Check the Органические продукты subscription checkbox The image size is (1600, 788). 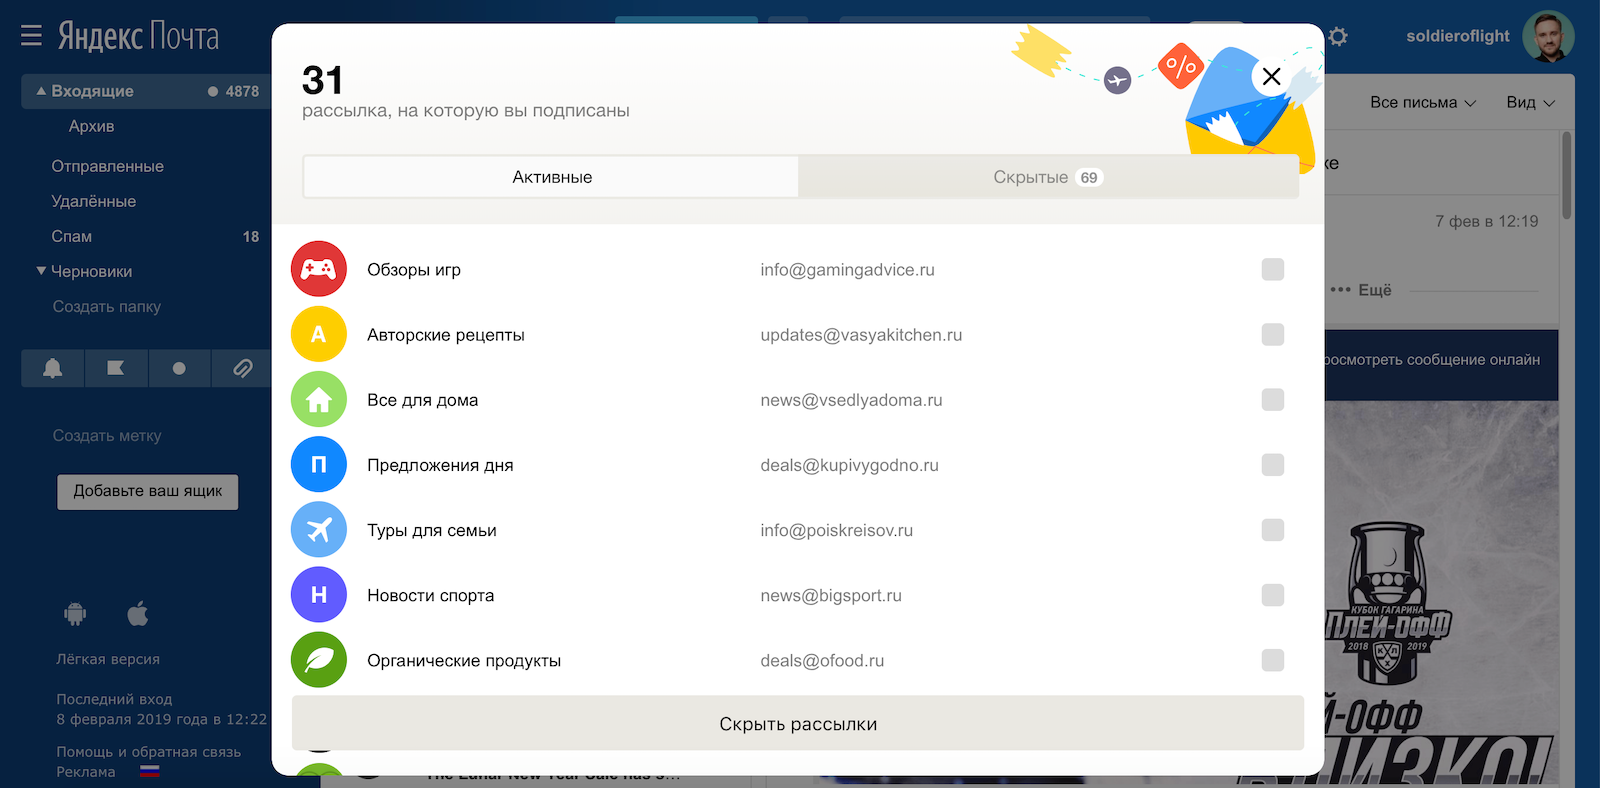pos(1273,660)
